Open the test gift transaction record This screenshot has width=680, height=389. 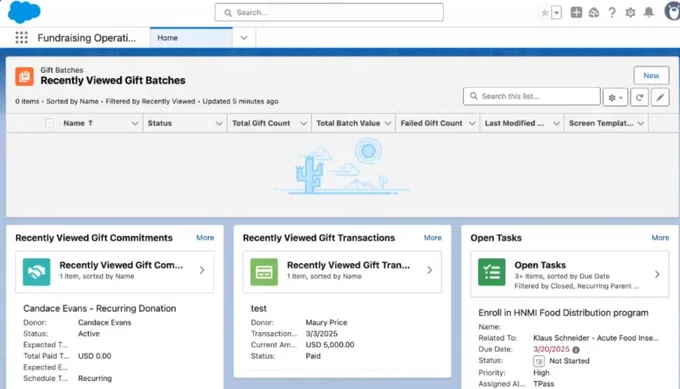258,308
